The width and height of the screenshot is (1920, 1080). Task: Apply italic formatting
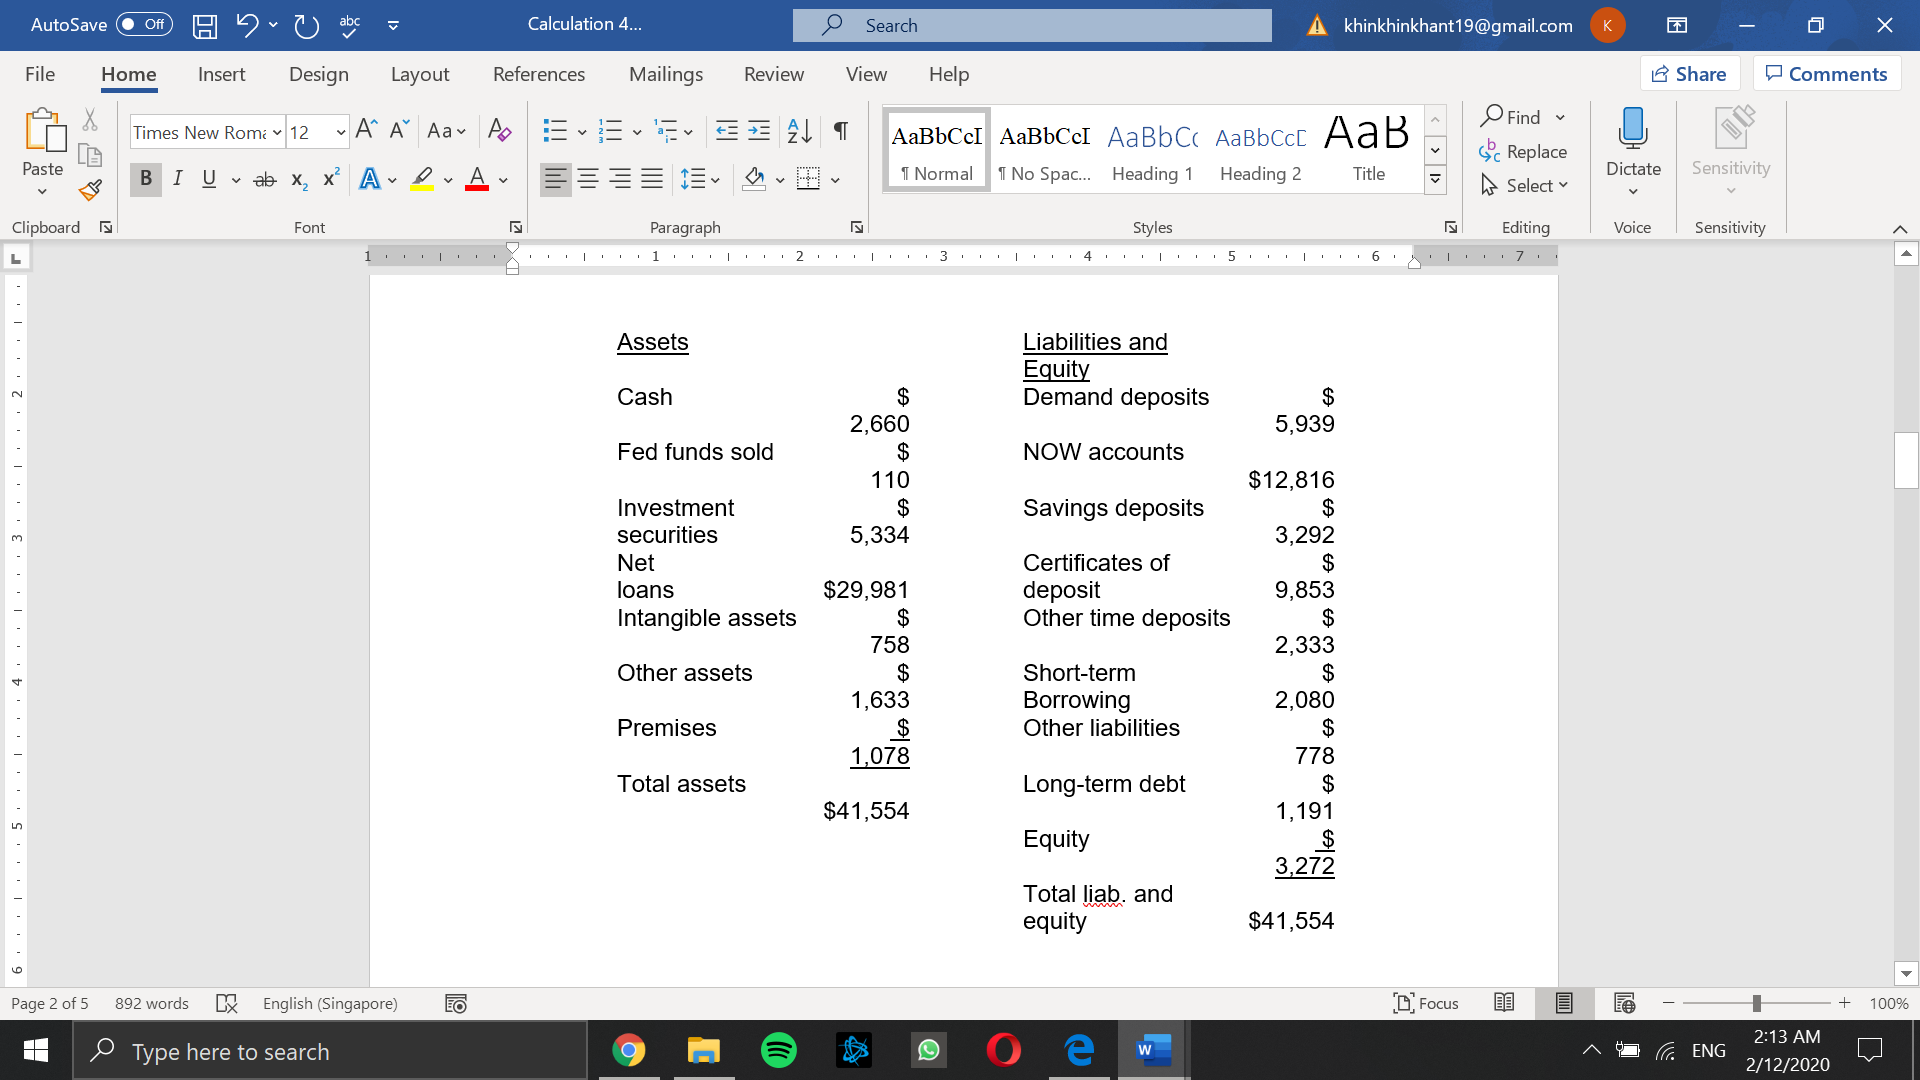(x=178, y=179)
